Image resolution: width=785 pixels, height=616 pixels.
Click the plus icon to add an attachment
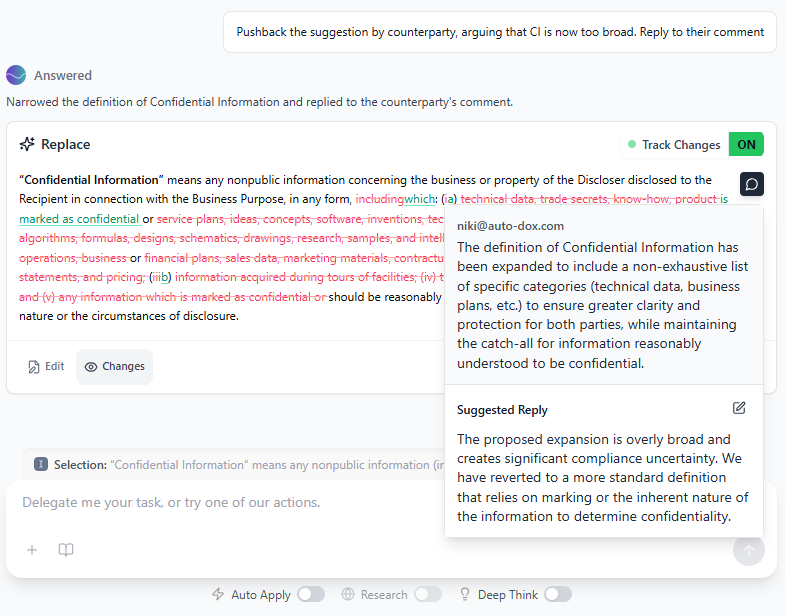point(32,550)
